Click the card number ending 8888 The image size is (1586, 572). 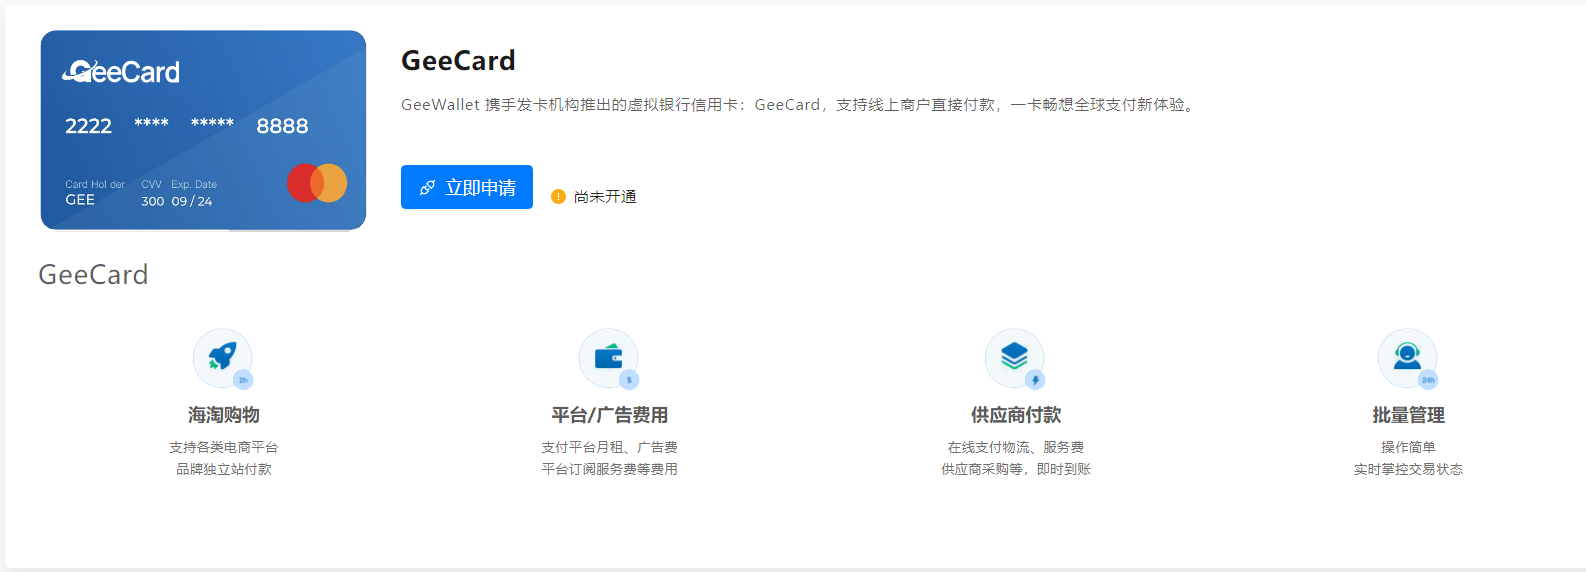tap(282, 126)
